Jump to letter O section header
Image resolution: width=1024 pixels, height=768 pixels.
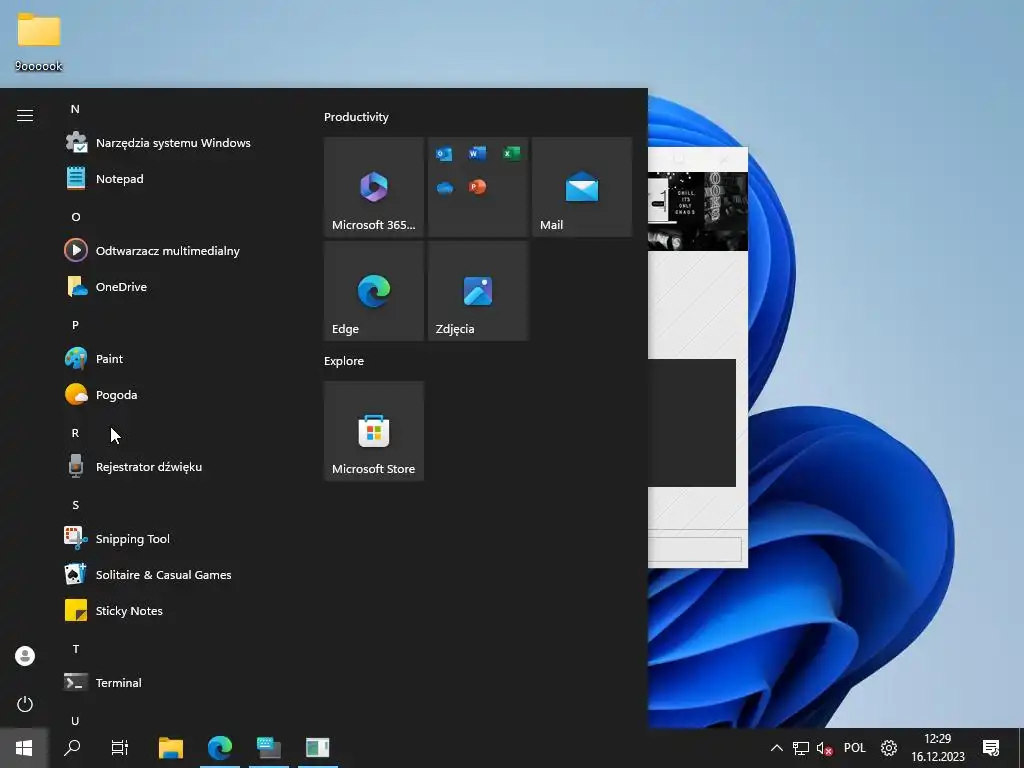point(76,217)
